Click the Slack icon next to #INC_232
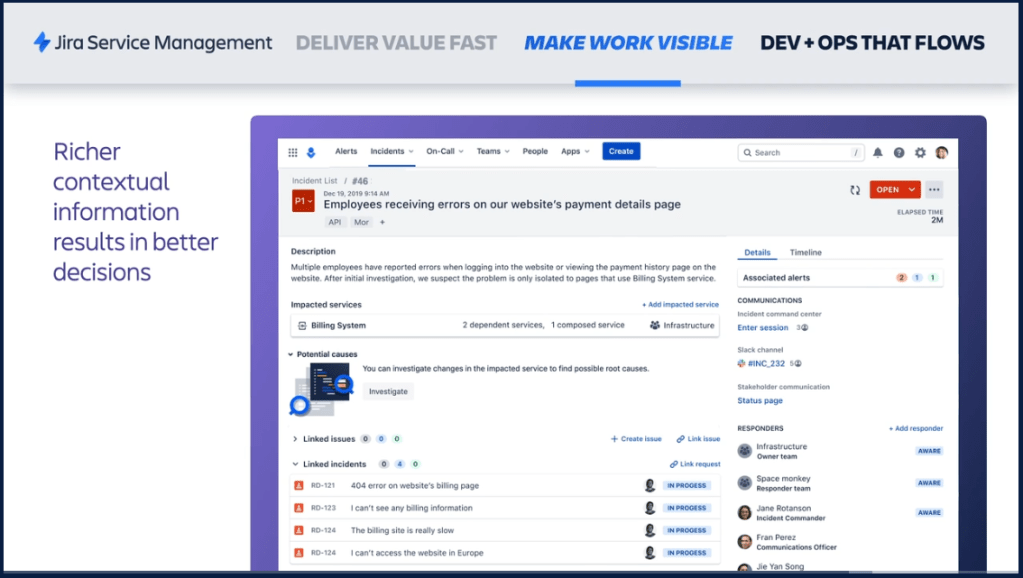 pyautogui.click(x=742, y=364)
